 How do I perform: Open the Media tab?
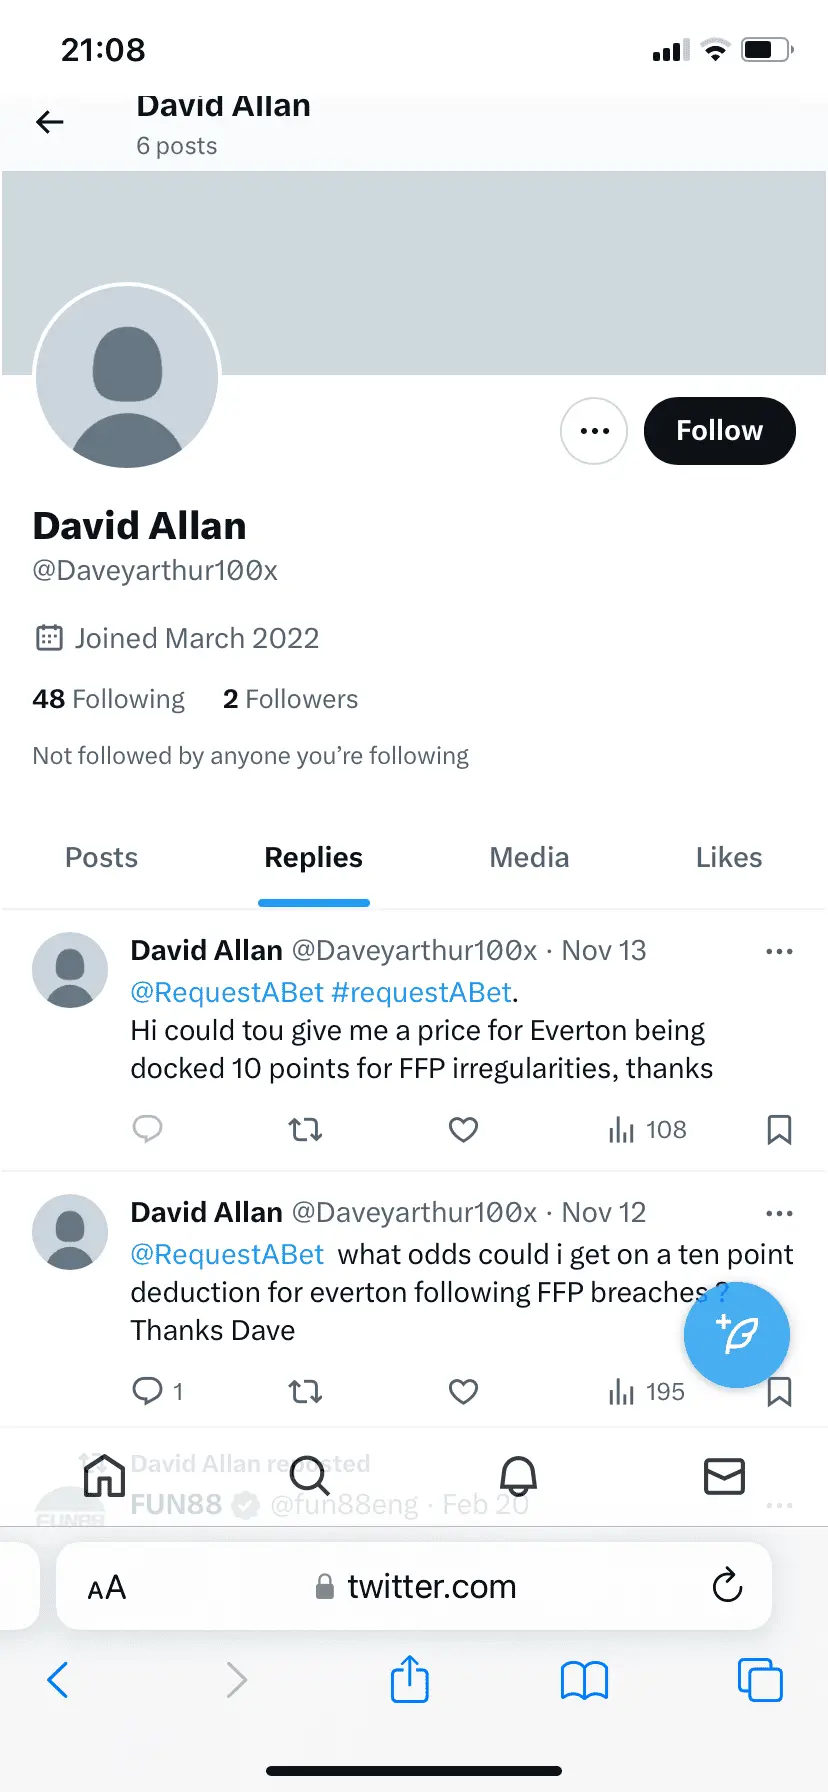[x=529, y=858]
